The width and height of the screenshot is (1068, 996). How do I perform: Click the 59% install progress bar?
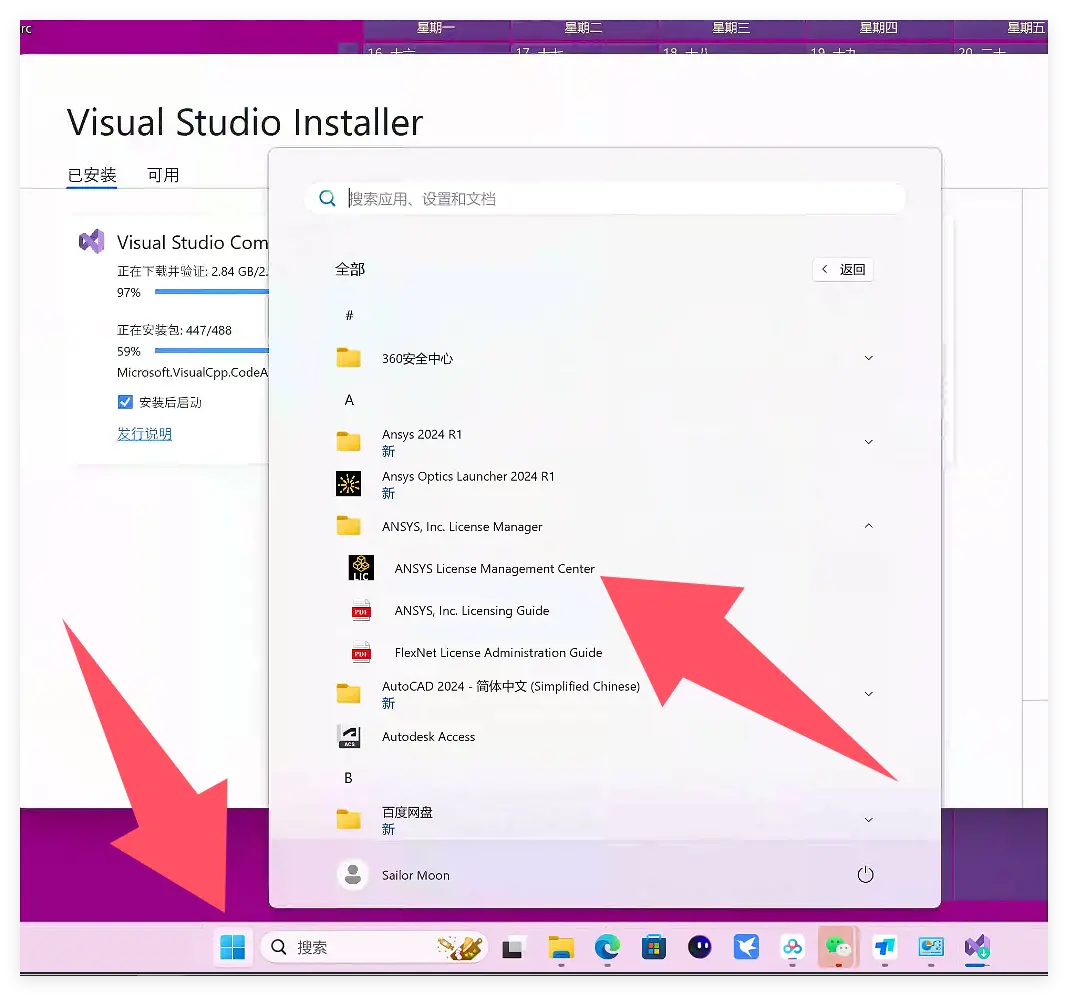pos(212,350)
